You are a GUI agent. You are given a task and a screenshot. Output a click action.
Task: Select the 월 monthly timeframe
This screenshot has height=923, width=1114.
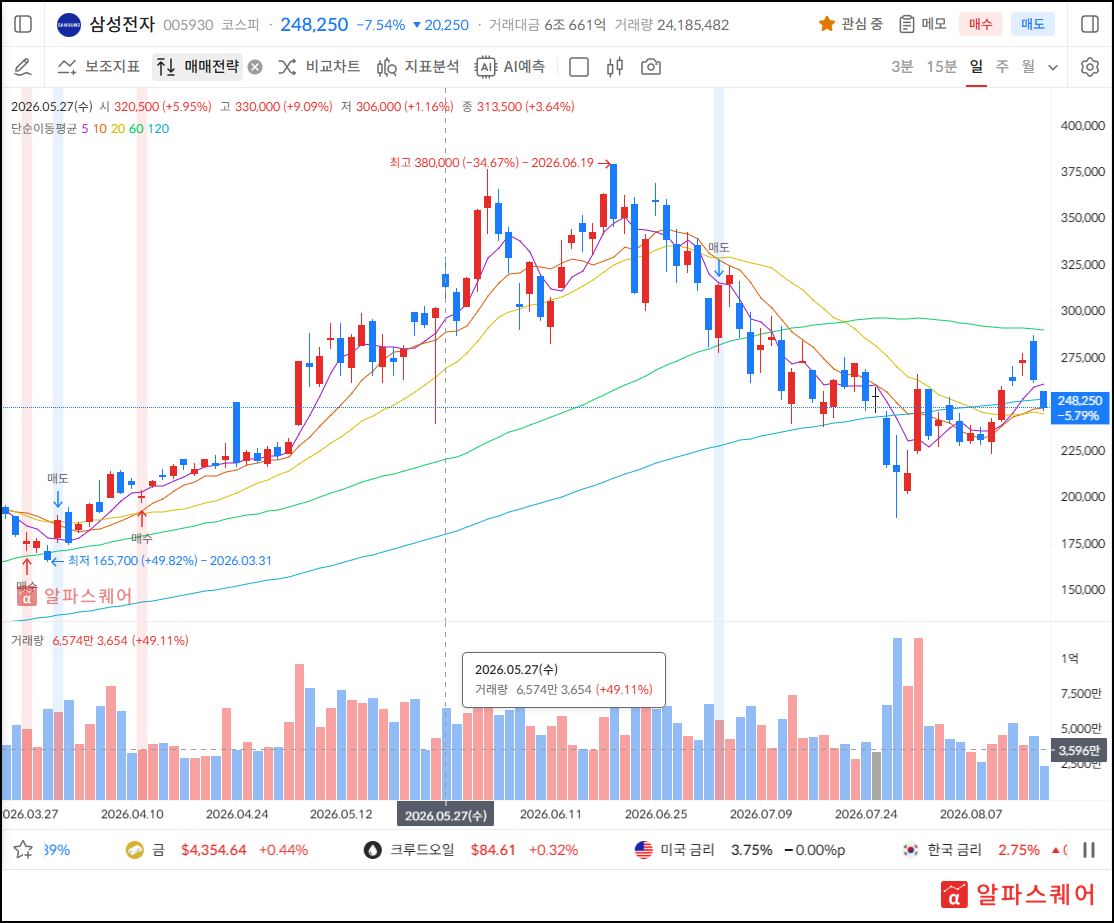coord(1028,67)
